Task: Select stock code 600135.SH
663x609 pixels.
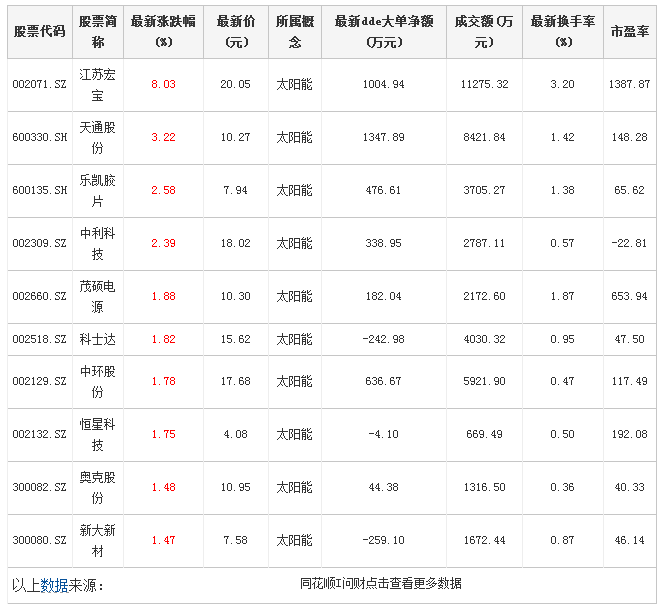Action: (39, 190)
